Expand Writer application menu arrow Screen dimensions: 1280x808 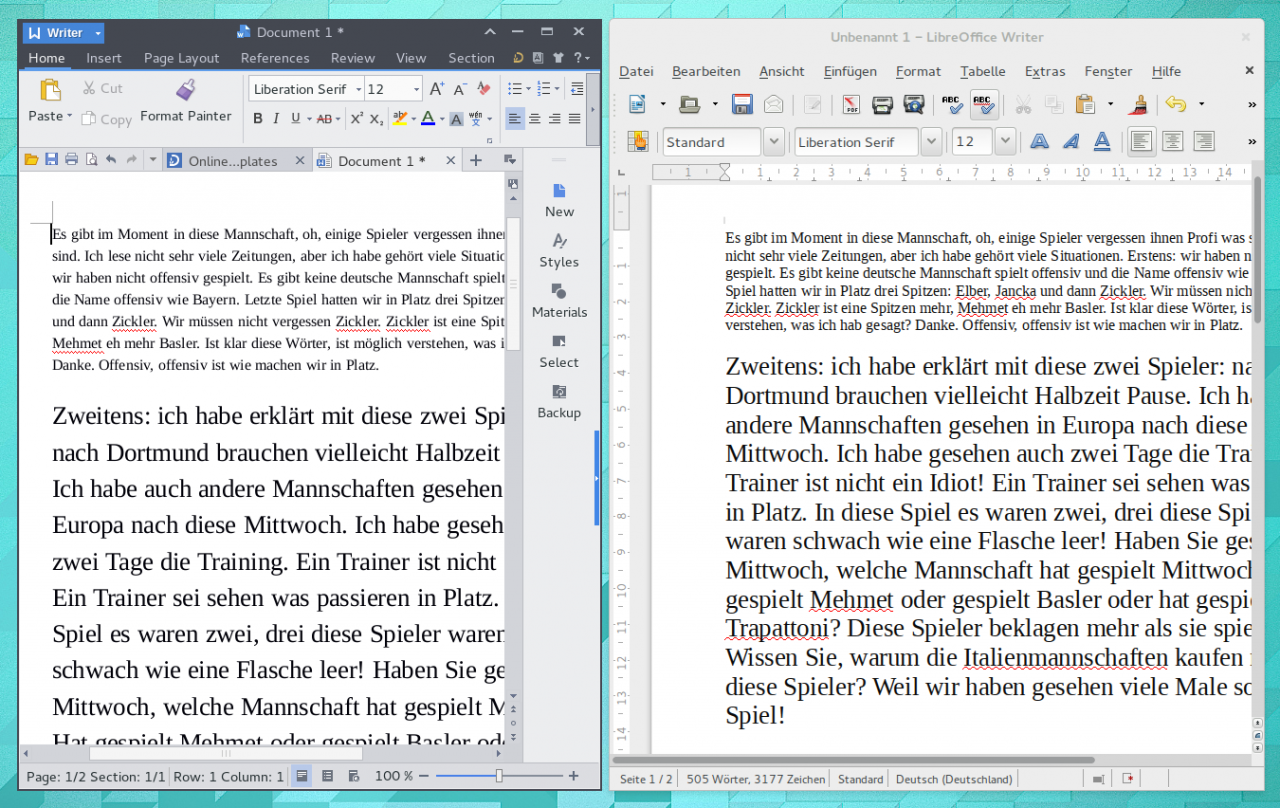[x=97, y=33]
